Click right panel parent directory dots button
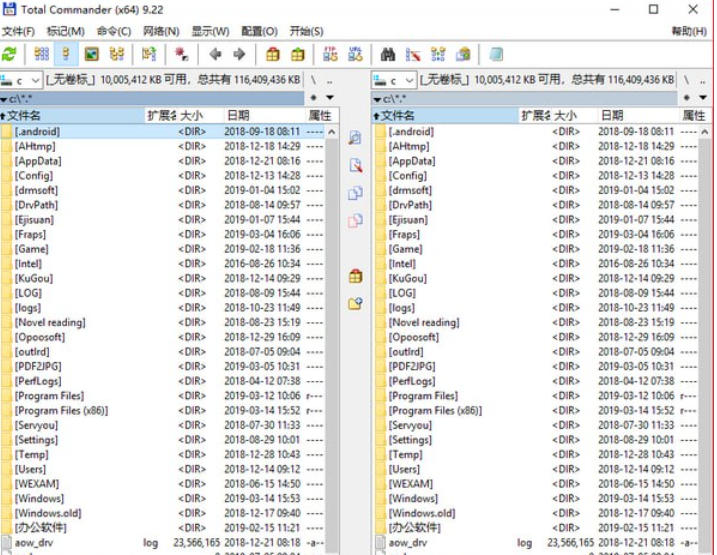This screenshot has width=717, height=555. (703, 81)
